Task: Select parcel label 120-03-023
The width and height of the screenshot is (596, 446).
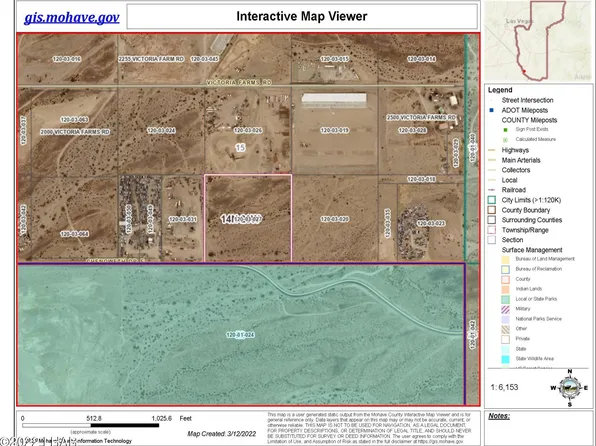Action: (431, 224)
